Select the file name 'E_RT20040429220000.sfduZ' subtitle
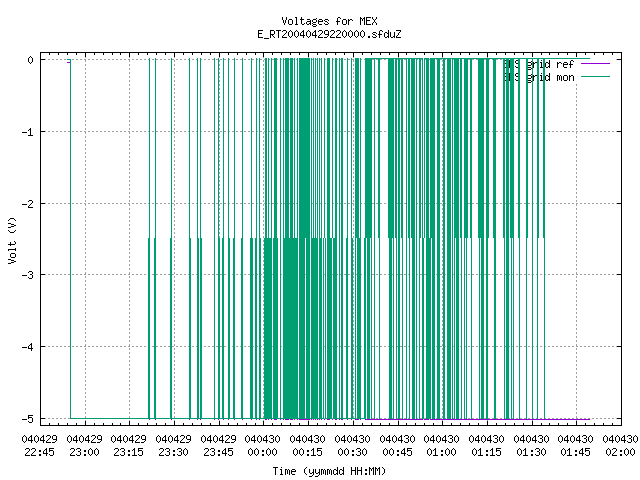The image size is (640, 480). [x=329, y=34]
